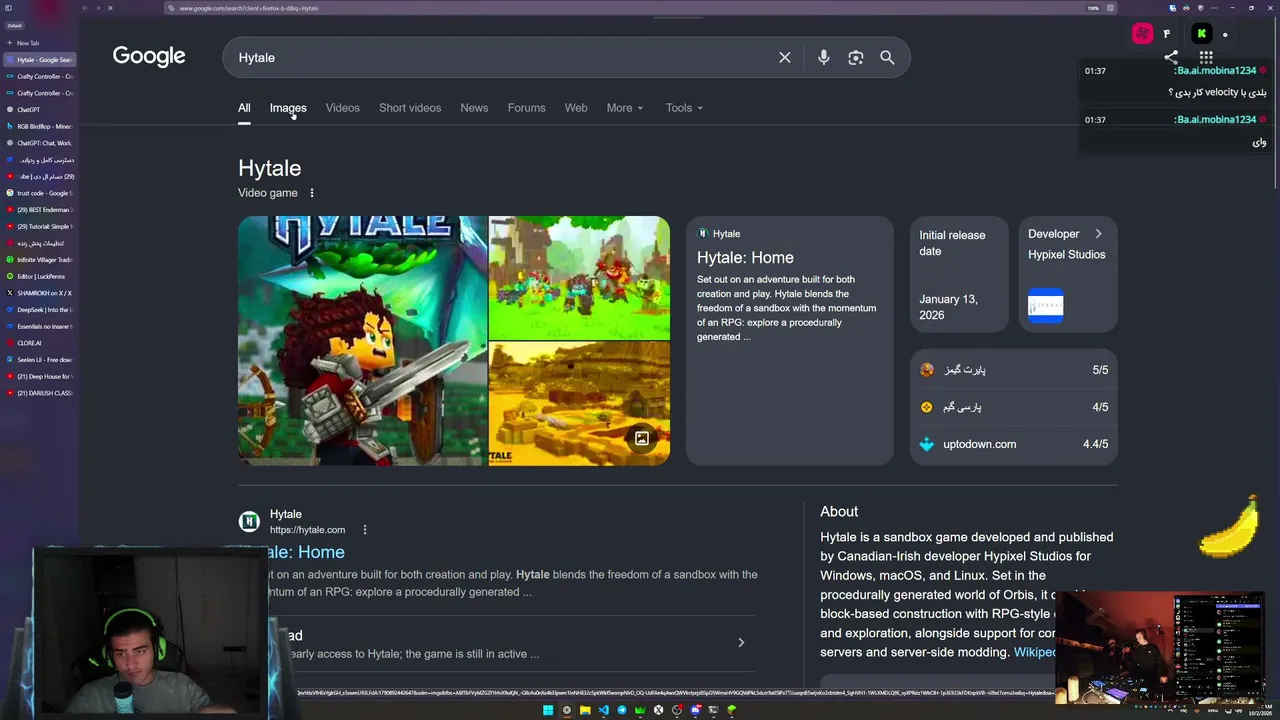Open the Hytale: Home knowledge panel link

745,258
